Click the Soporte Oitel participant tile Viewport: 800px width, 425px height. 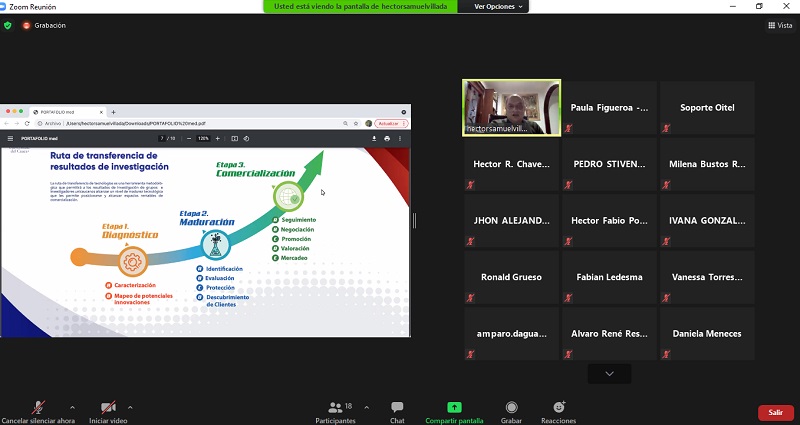tap(707, 107)
